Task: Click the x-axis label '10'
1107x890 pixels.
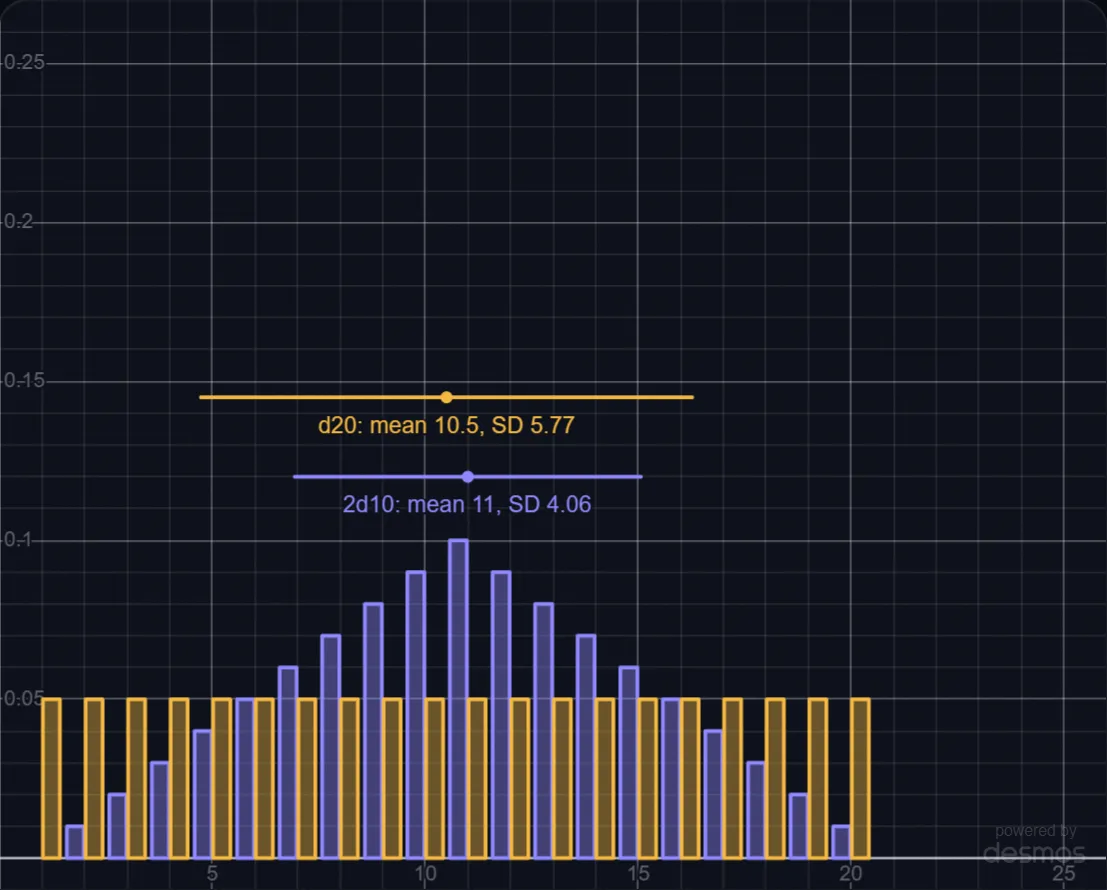Action: click(425, 874)
